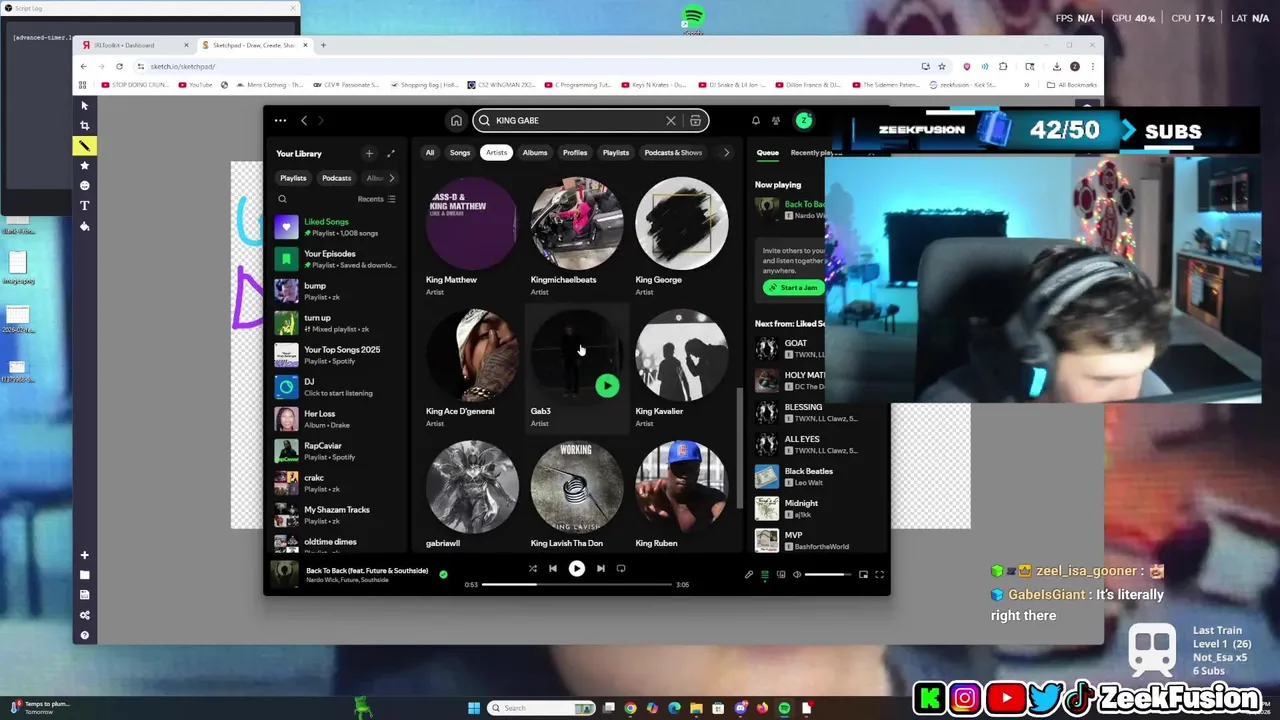Open My Shazam Tracks playlist
Viewport: 1280px width, 720px height.
pos(336,515)
